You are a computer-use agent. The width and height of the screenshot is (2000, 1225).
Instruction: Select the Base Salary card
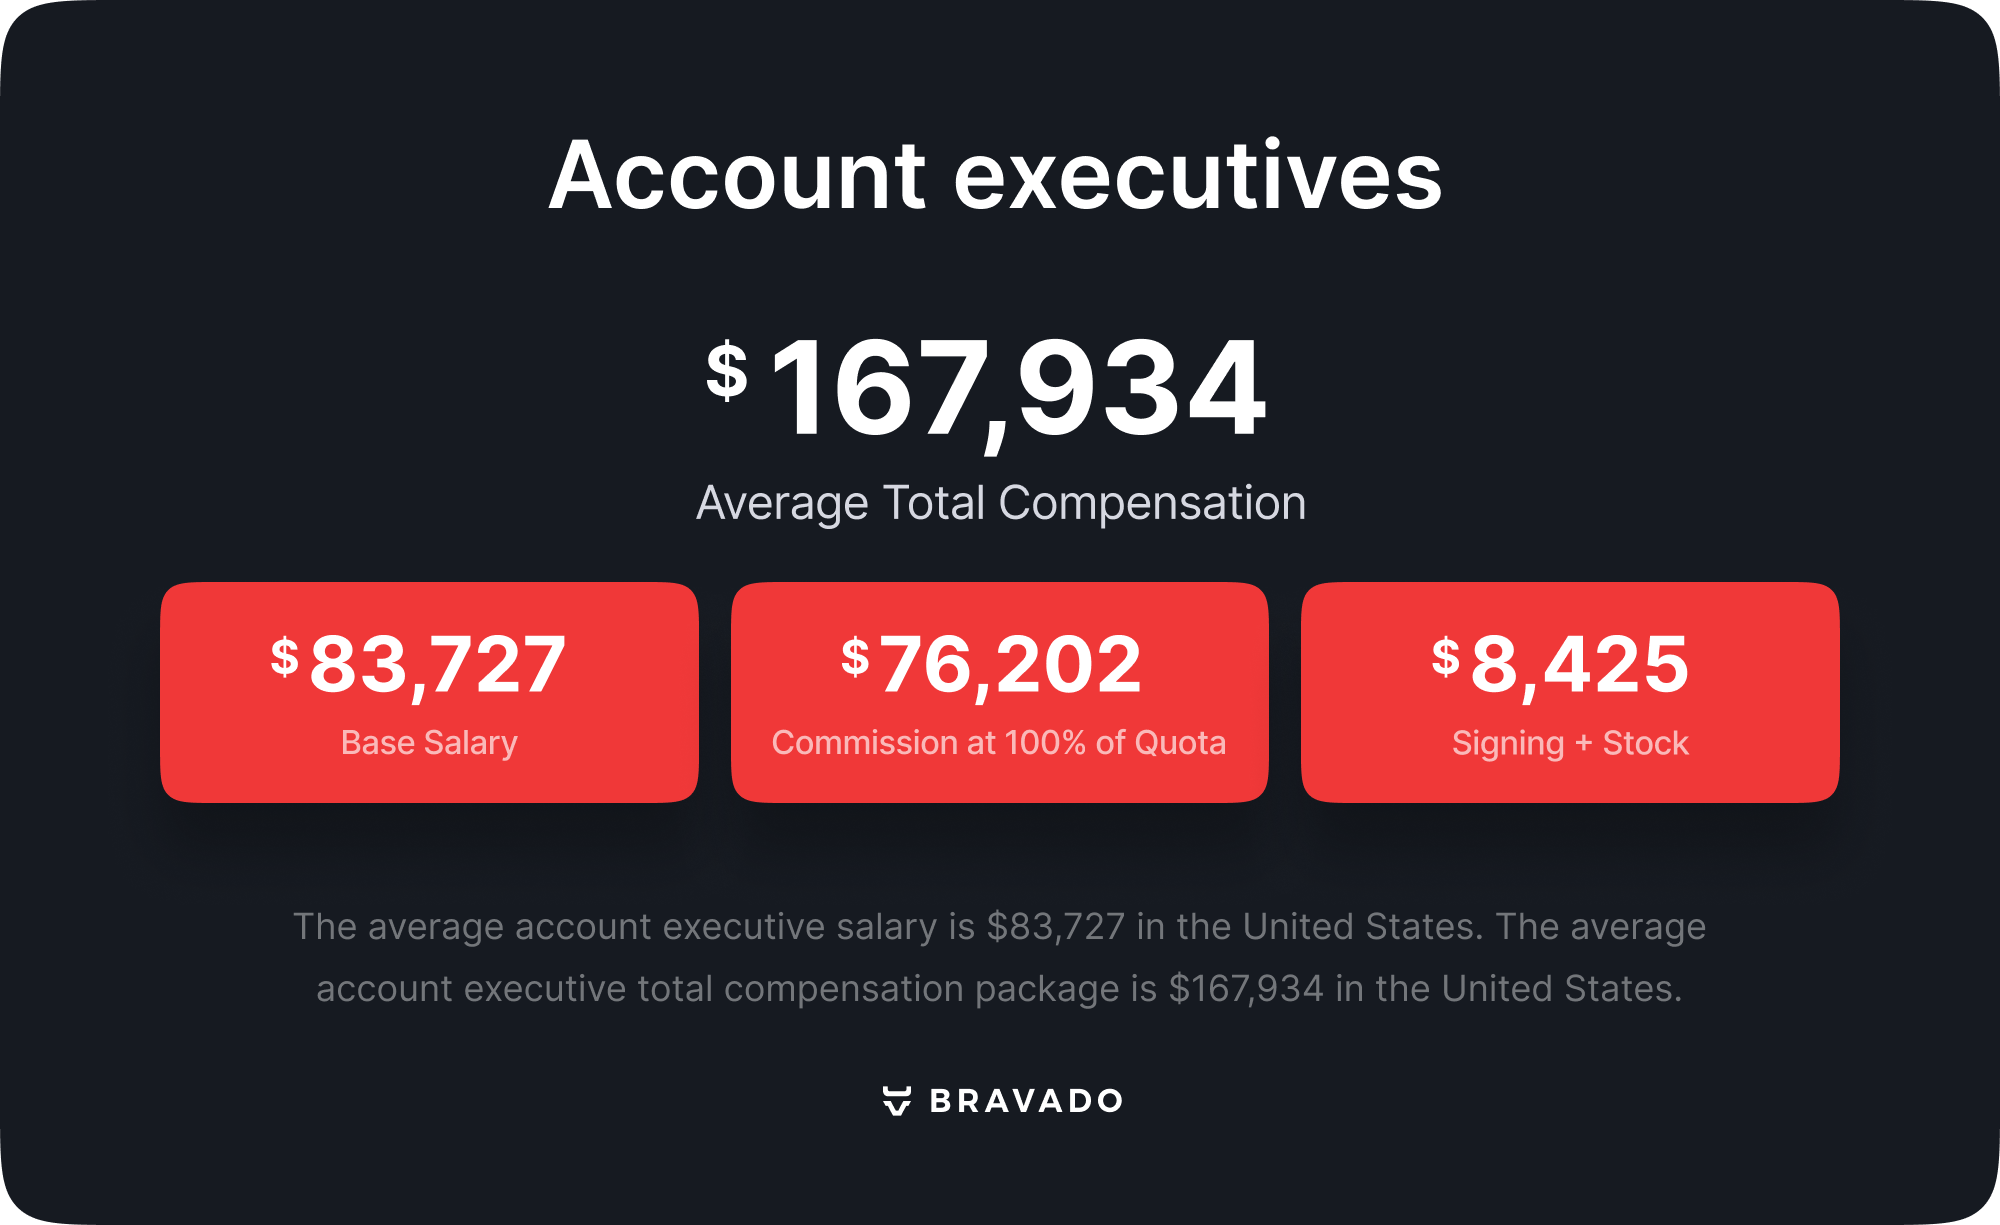tap(429, 692)
